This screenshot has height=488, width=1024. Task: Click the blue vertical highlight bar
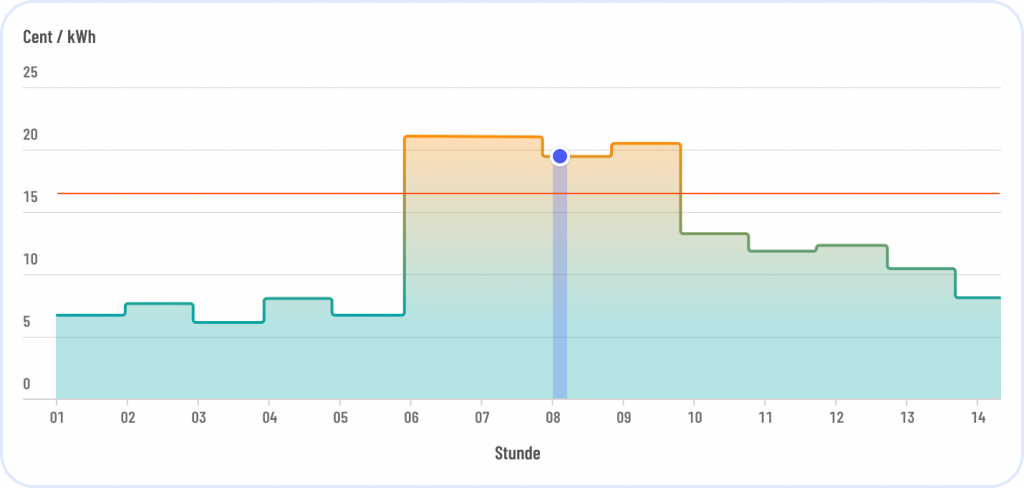(560, 290)
